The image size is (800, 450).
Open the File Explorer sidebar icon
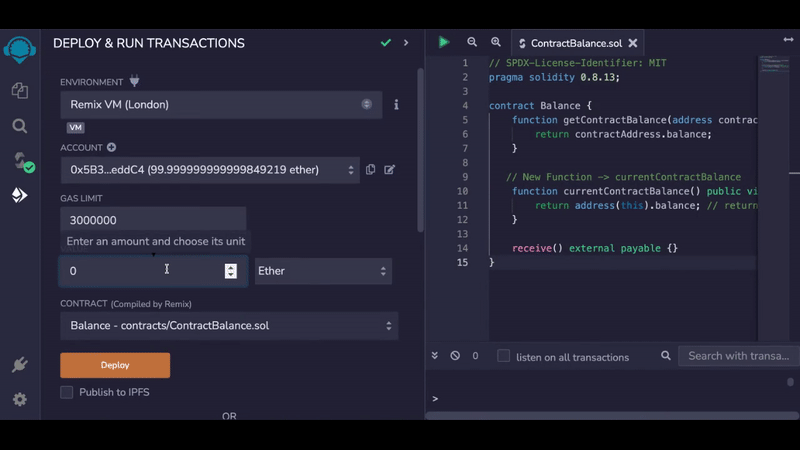pos(19,91)
